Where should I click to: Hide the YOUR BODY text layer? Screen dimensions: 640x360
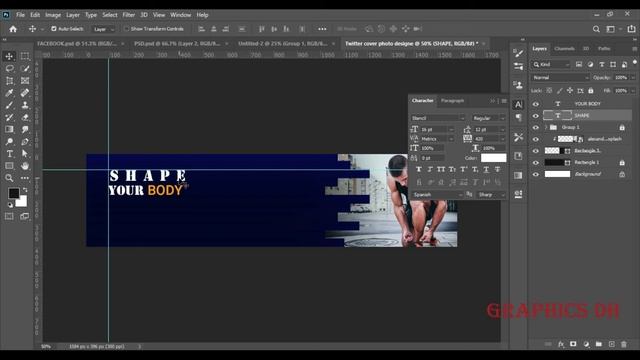(x=536, y=104)
